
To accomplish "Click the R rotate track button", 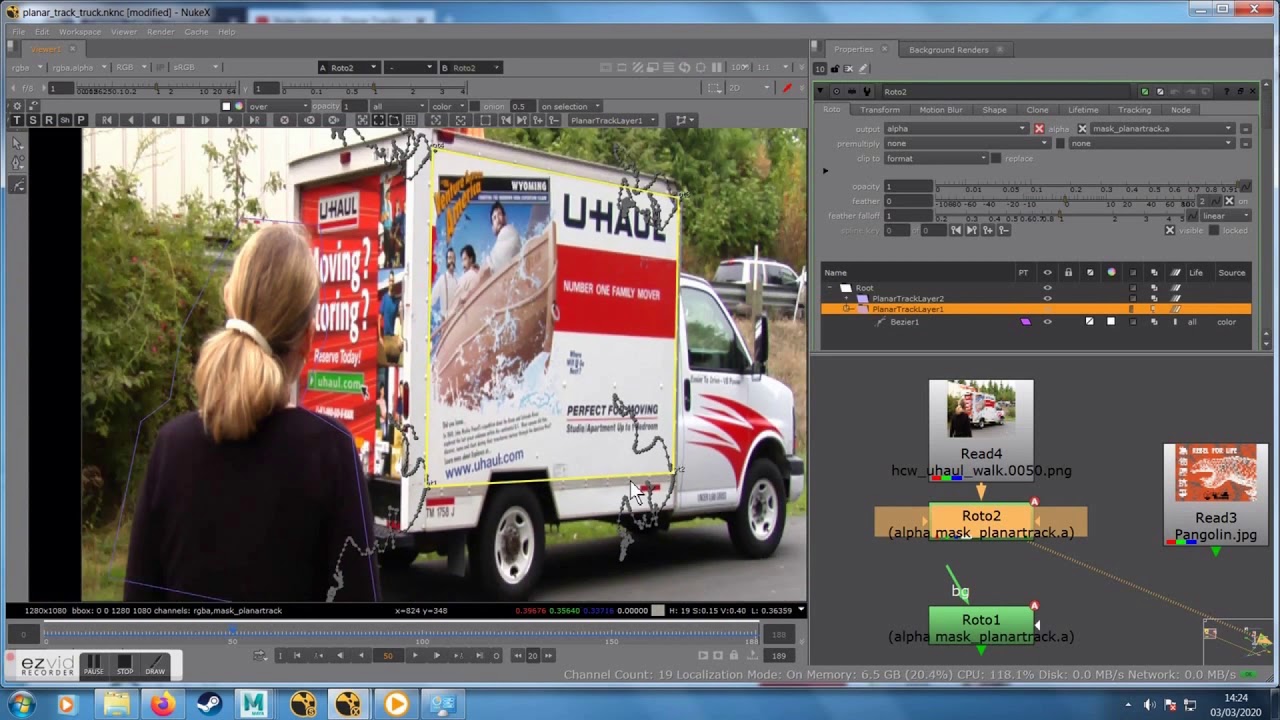I will [x=49, y=120].
